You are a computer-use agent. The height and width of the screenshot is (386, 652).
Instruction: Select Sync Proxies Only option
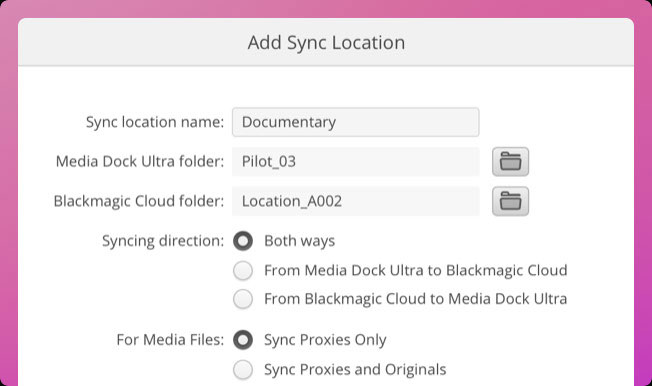[243, 340]
